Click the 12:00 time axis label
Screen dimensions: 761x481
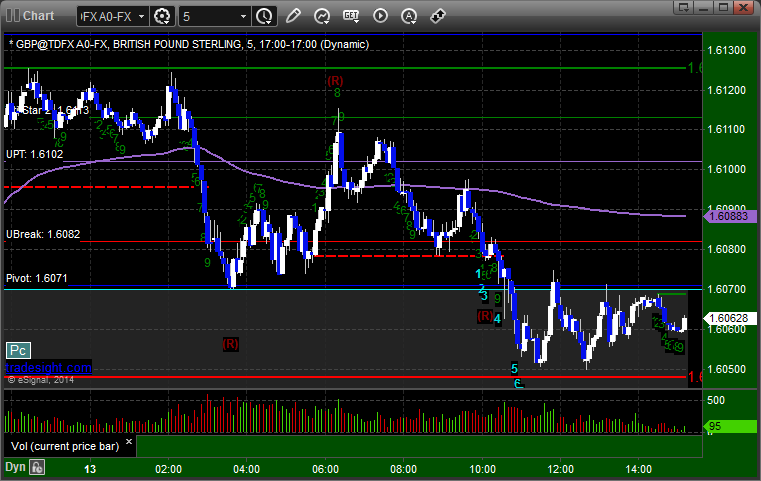coord(561,469)
